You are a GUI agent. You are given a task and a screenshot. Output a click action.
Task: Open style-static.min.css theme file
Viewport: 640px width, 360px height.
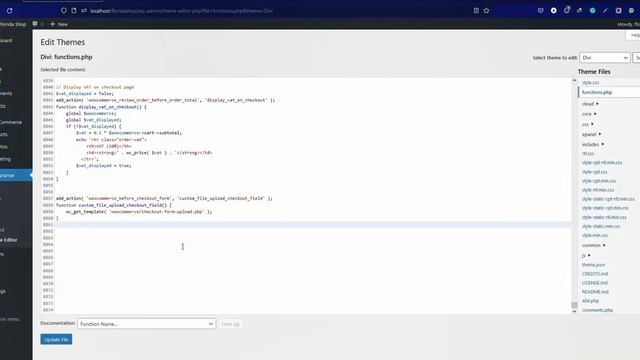[601, 226]
